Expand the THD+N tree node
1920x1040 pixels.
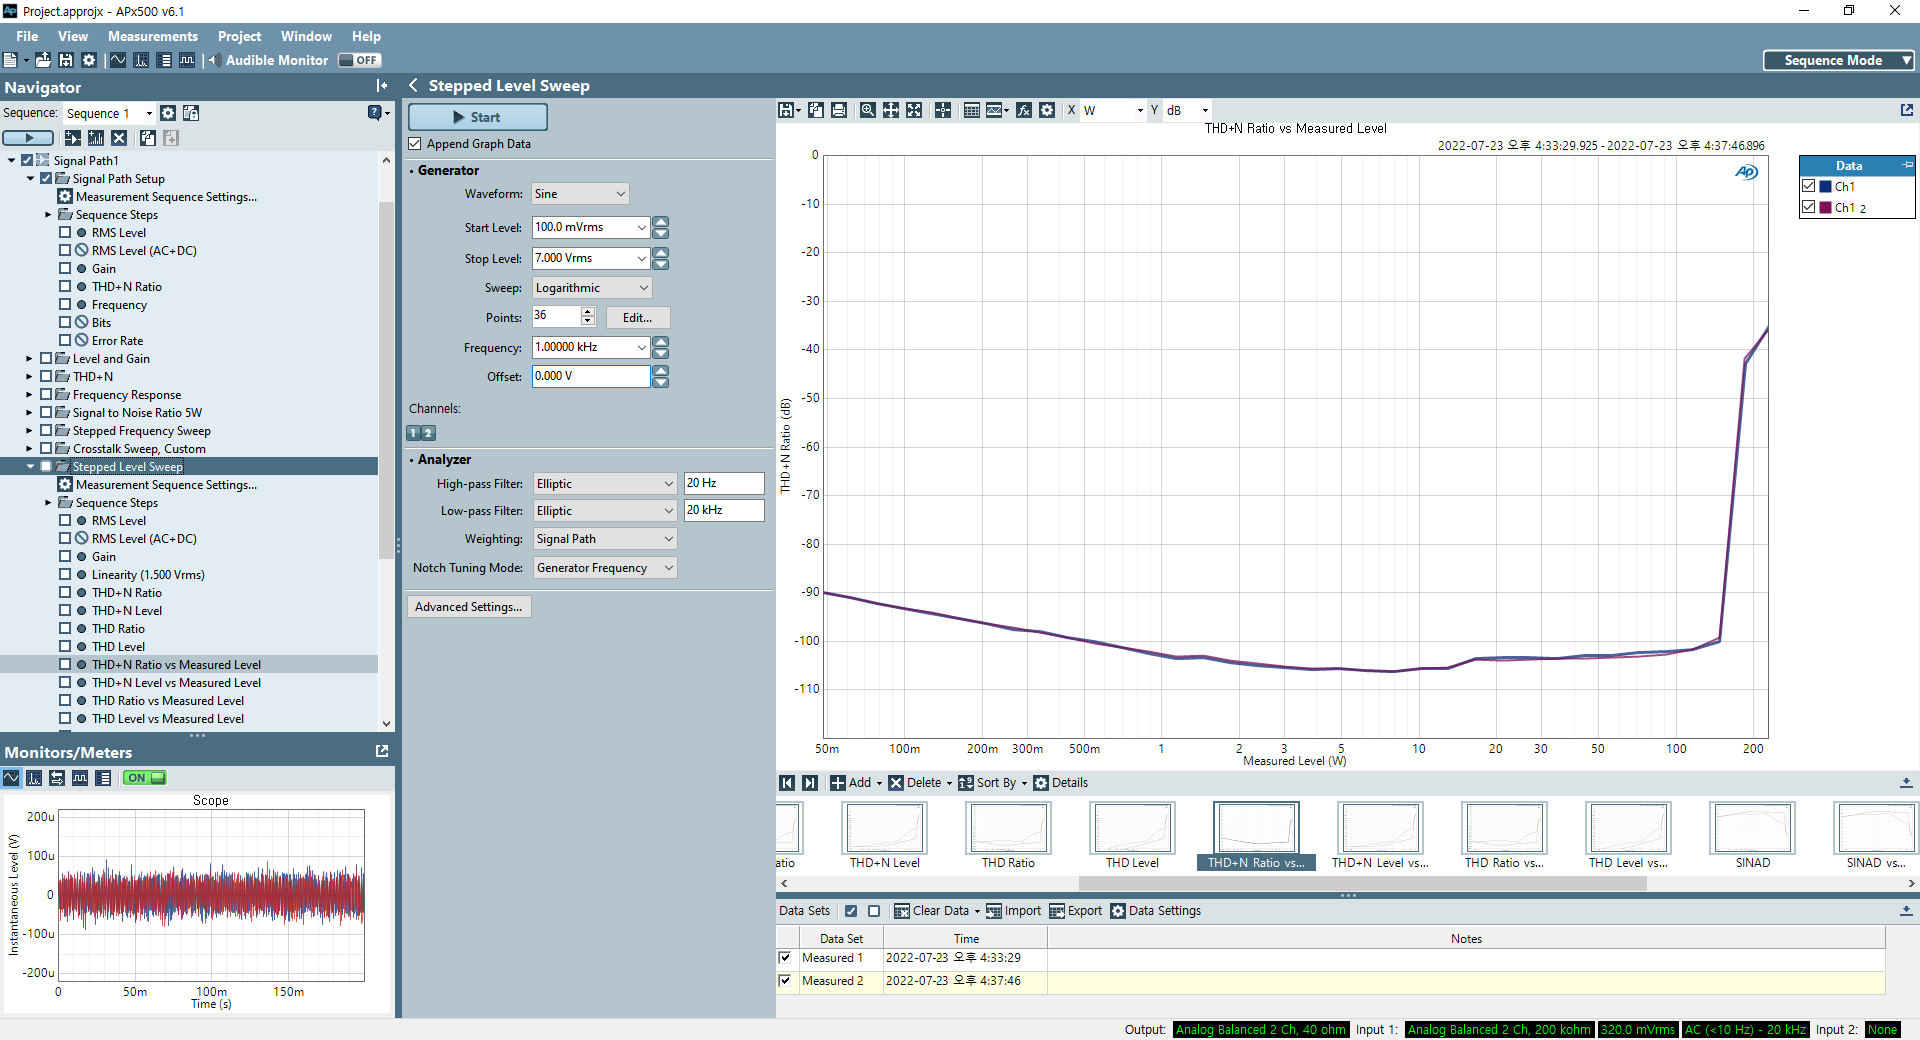coord(29,377)
